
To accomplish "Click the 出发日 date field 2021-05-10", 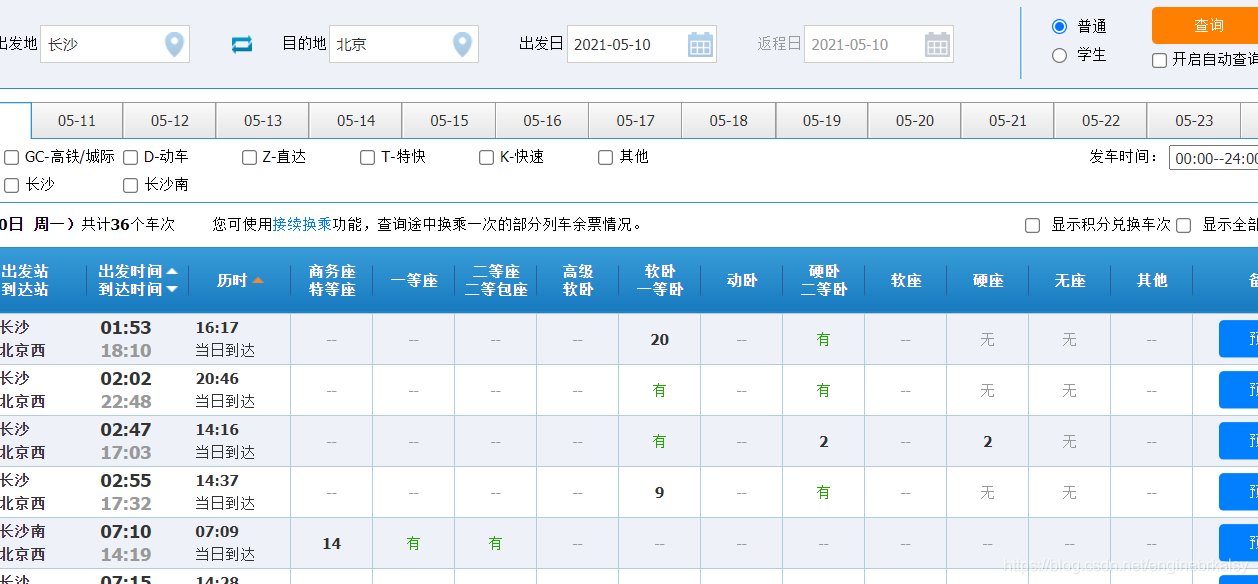I will pos(641,44).
